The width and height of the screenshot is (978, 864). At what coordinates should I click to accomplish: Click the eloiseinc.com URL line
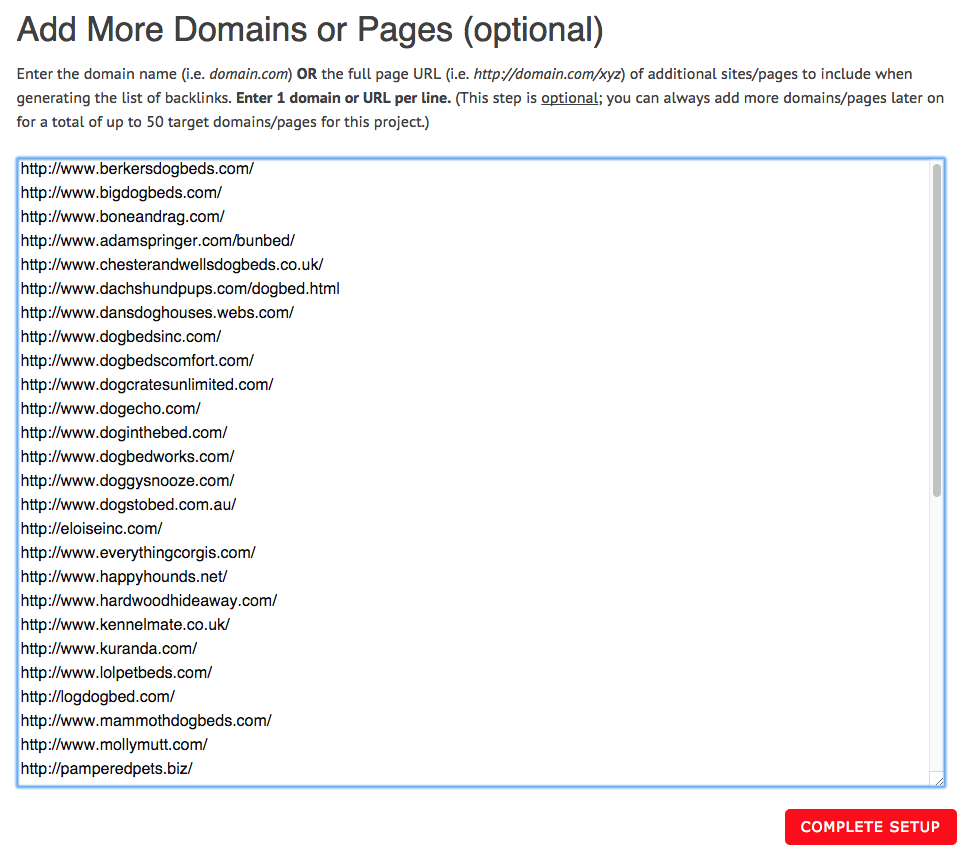tap(92, 529)
